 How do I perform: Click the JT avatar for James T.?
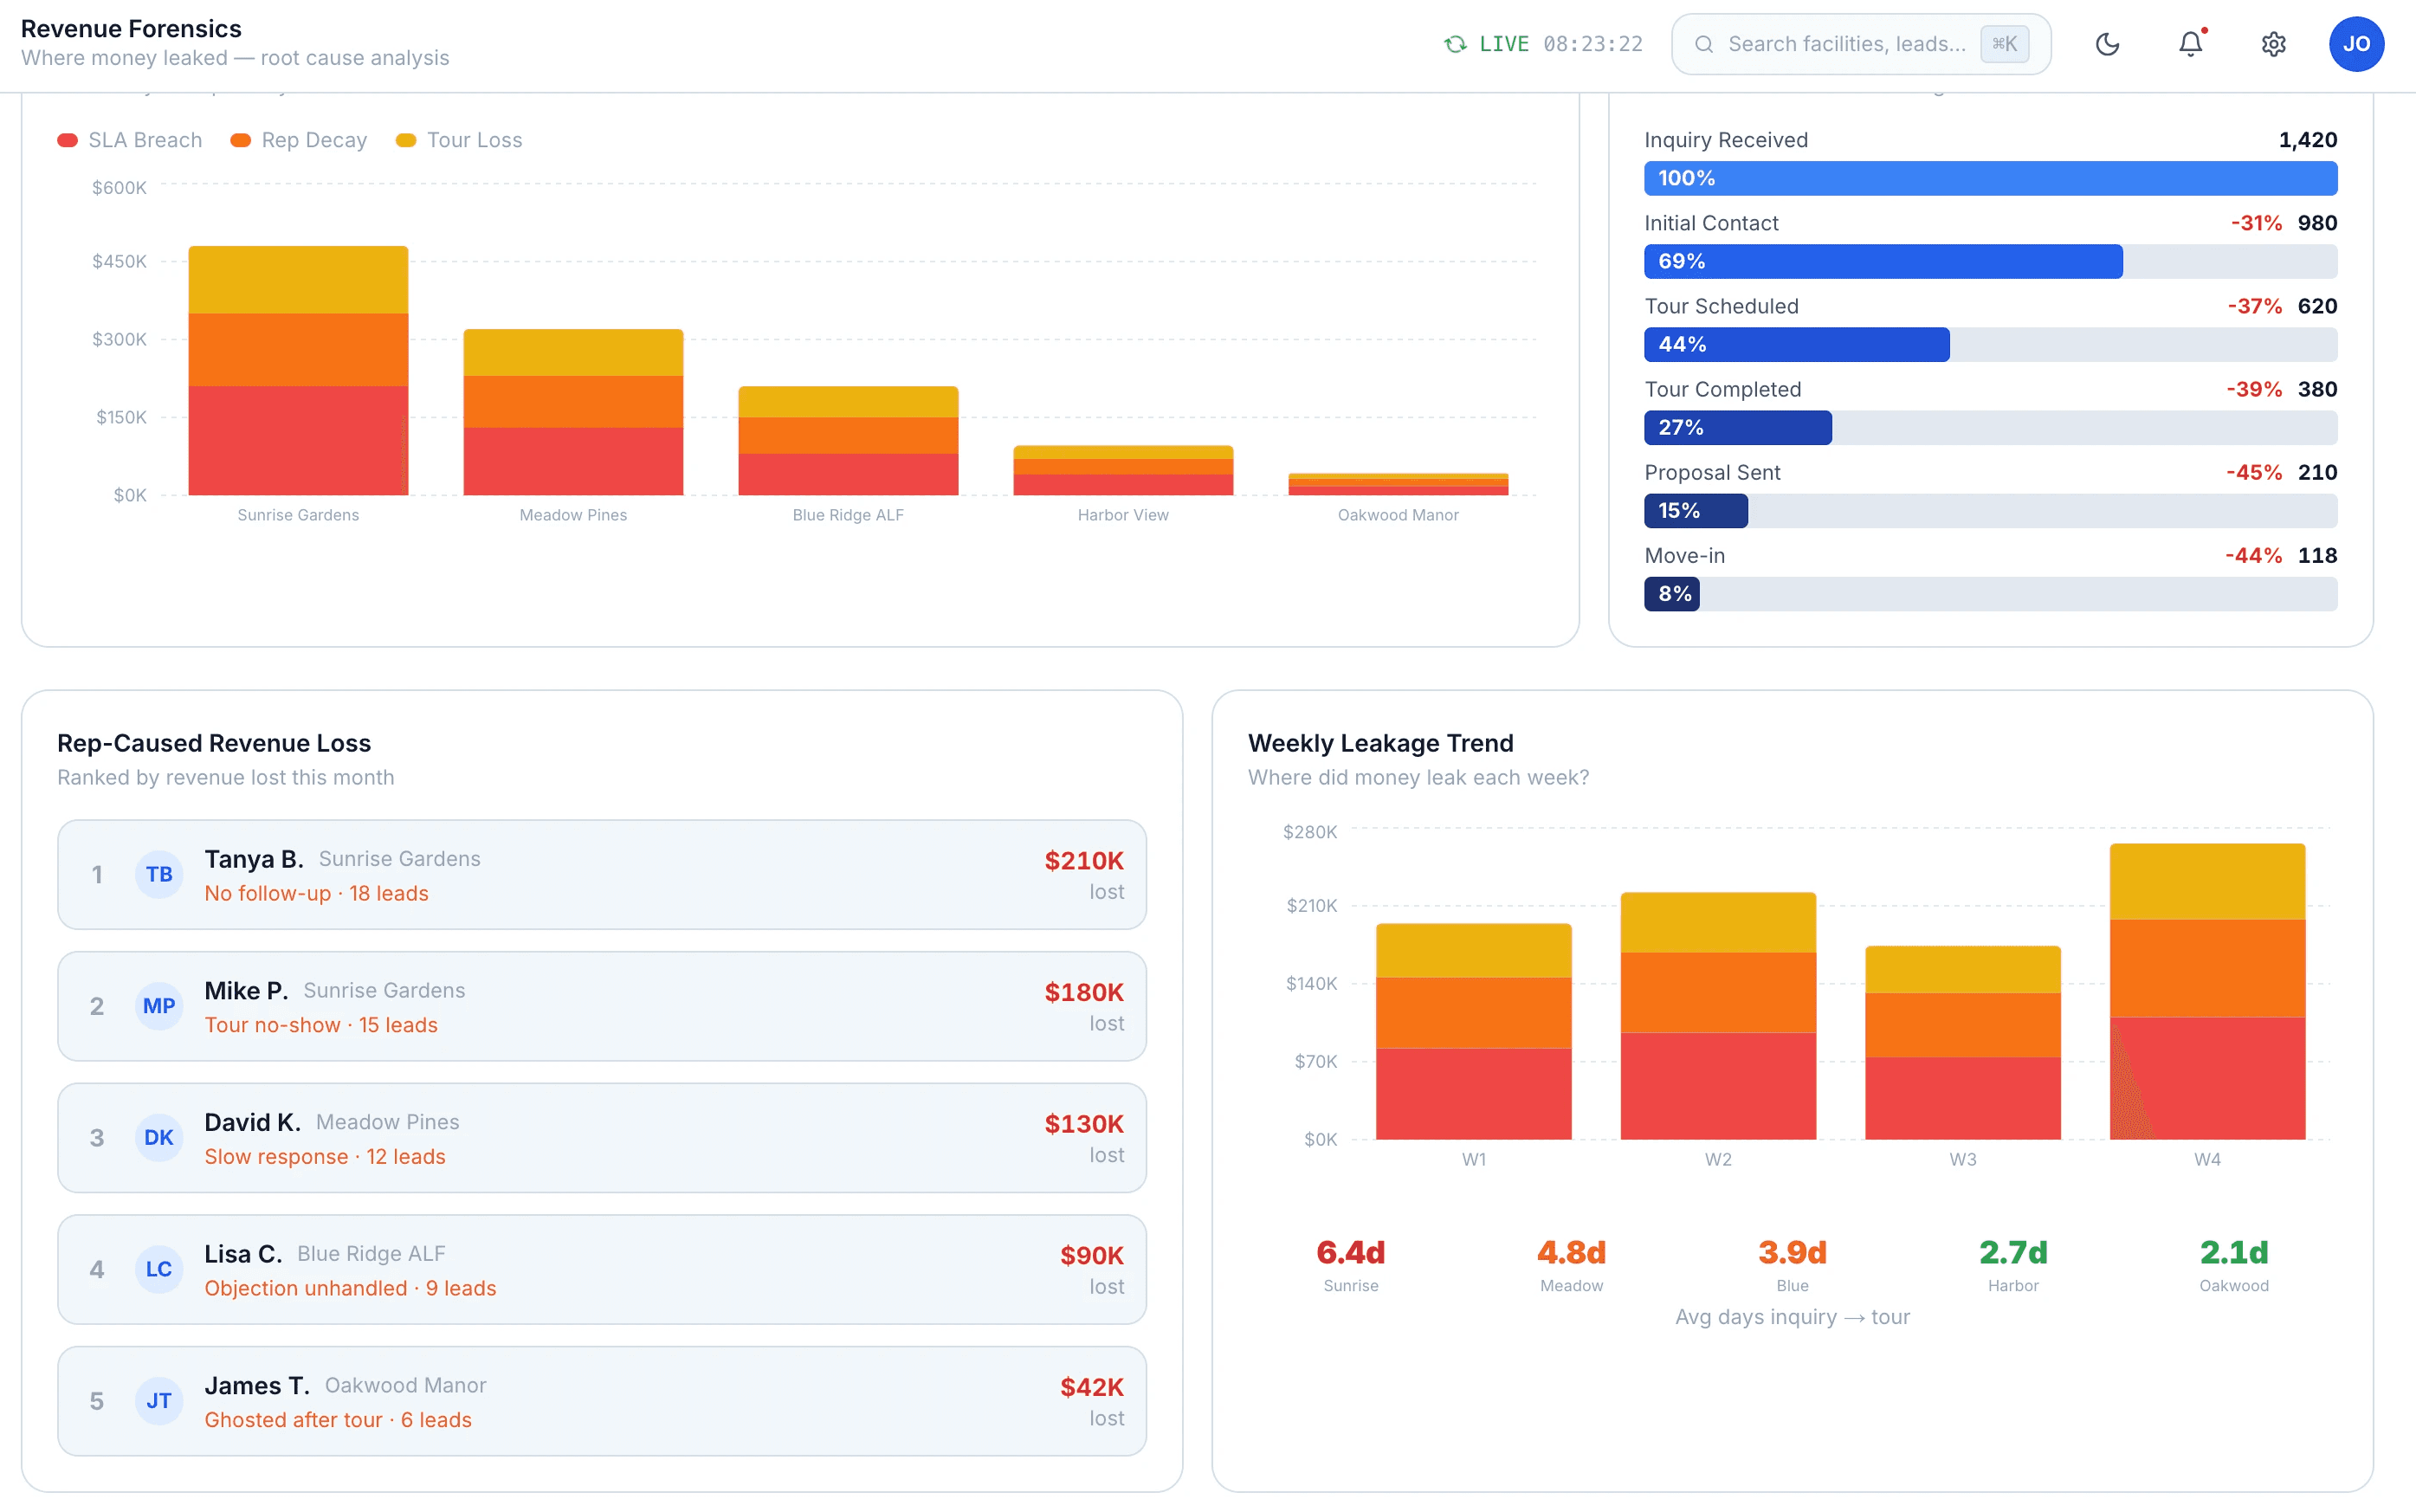[x=159, y=1401]
